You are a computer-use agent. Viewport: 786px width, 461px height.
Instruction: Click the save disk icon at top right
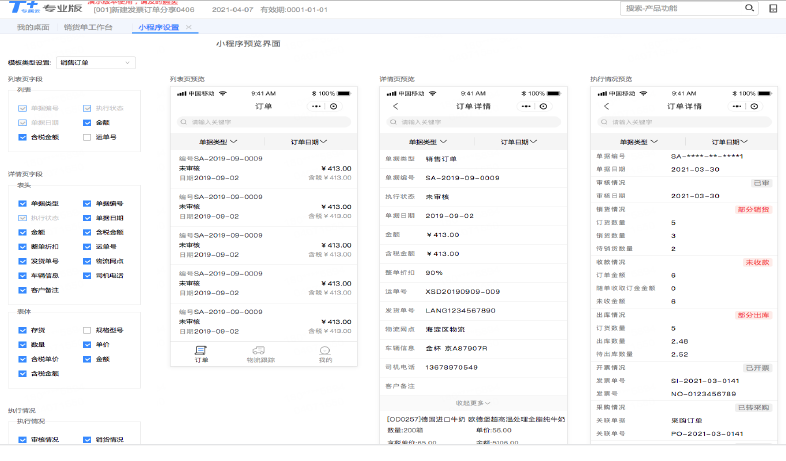tap(773, 8)
